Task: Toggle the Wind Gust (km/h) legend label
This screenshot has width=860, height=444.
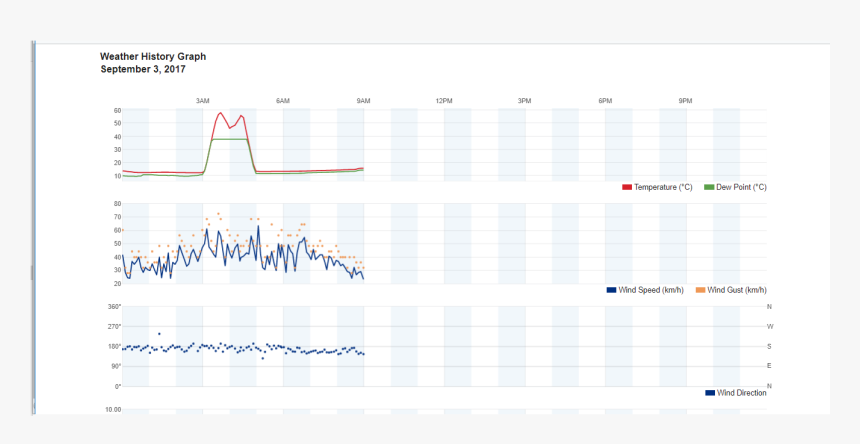Action: [x=736, y=290]
